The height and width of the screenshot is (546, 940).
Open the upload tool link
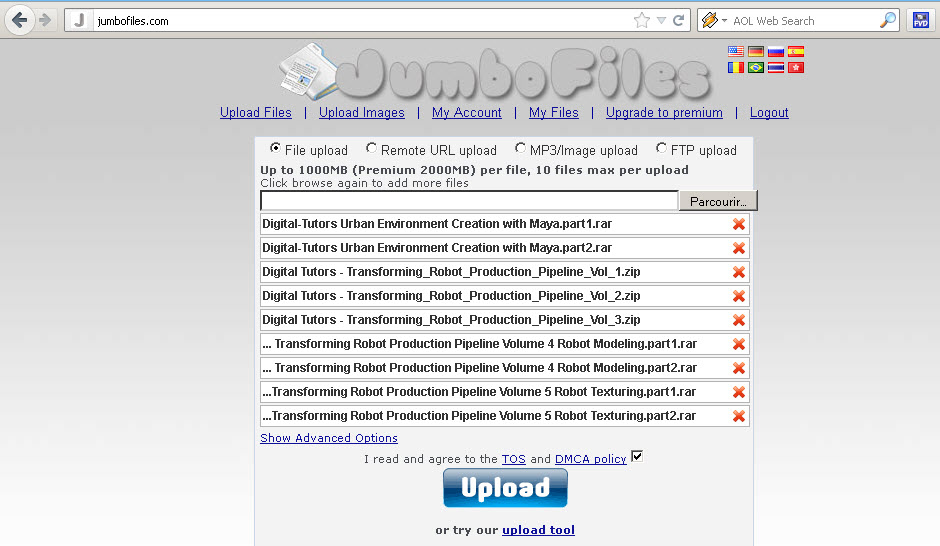[x=538, y=530]
